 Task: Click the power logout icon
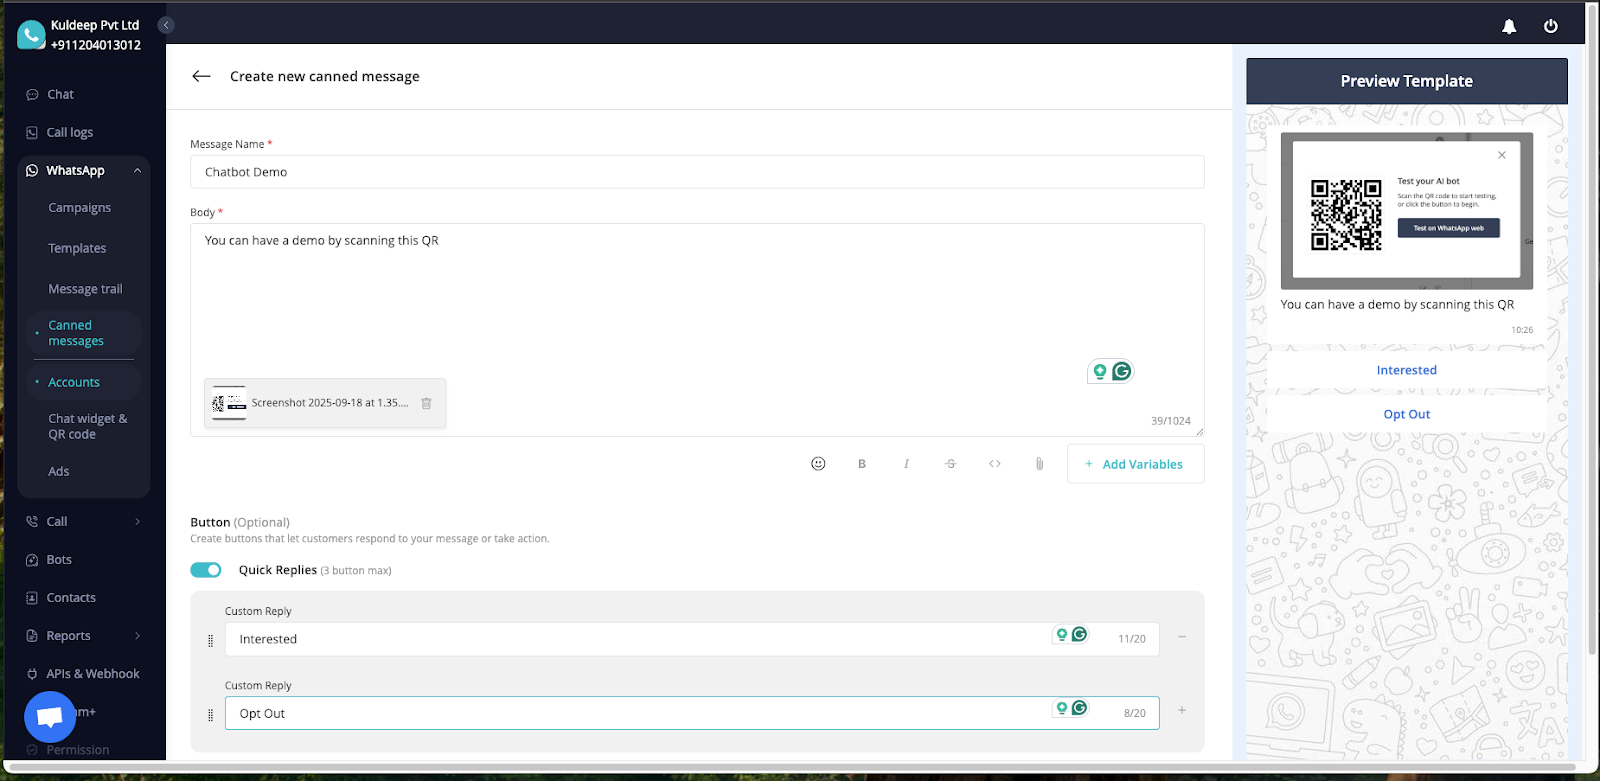tap(1550, 27)
